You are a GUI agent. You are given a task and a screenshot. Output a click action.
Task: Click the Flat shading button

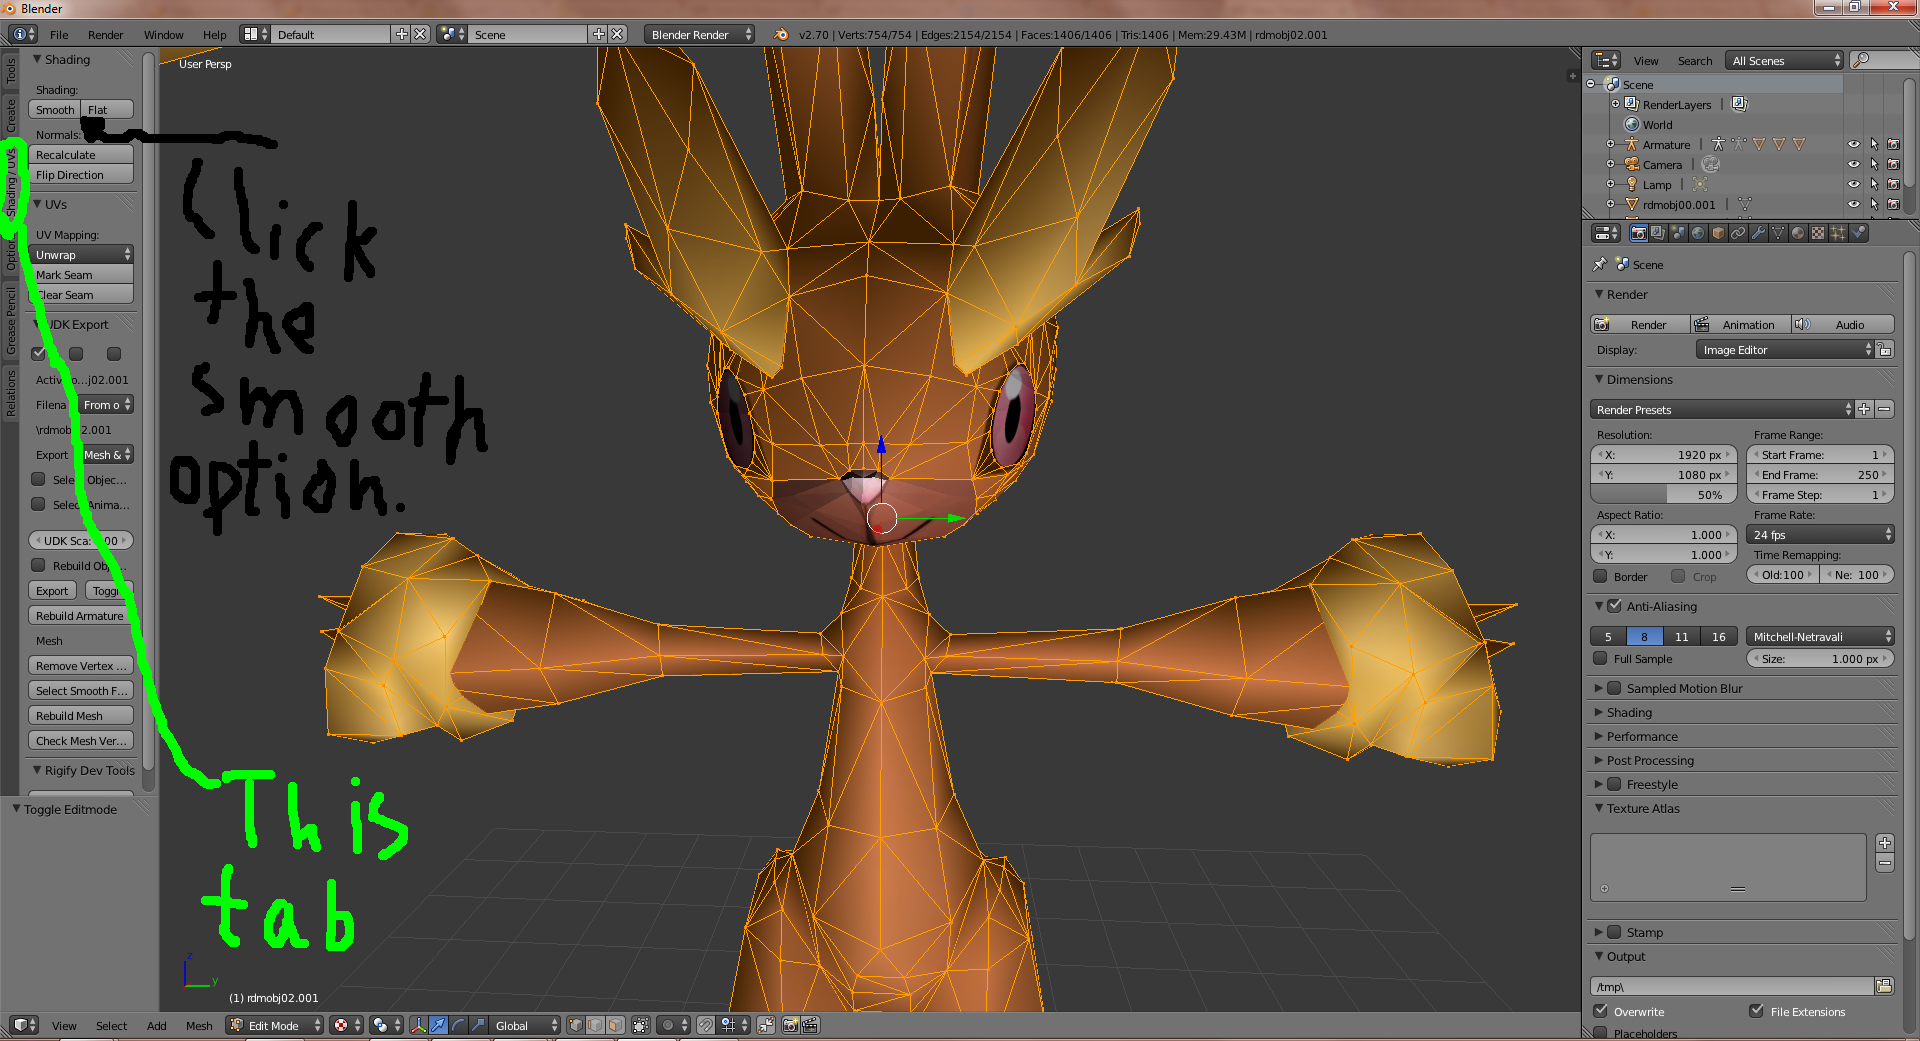(108, 109)
